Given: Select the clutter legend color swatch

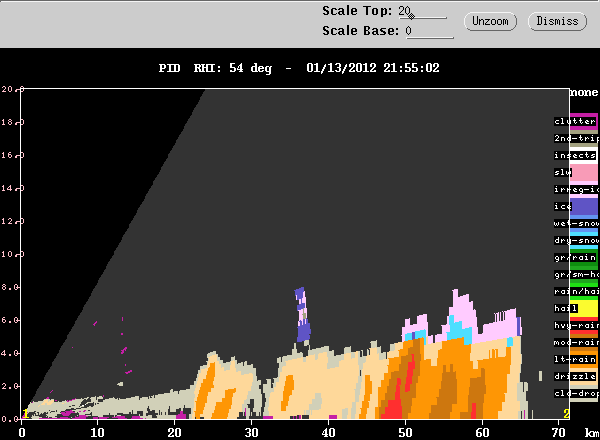Looking at the screenshot, I should pyautogui.click(x=584, y=122).
